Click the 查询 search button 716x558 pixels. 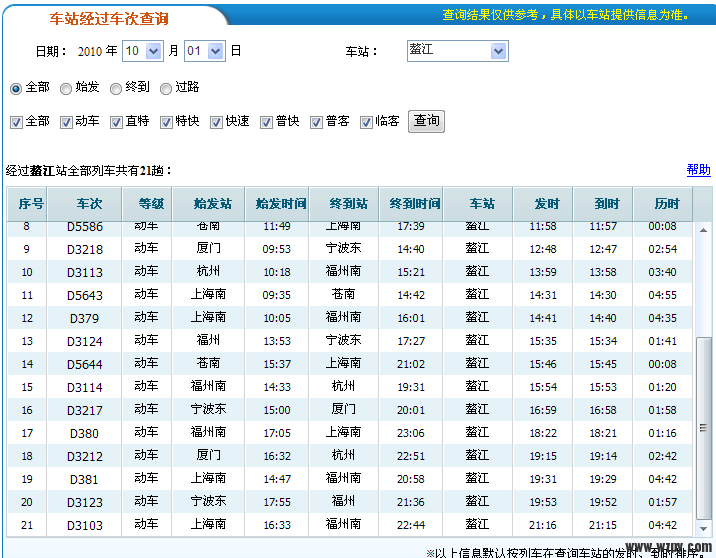click(x=426, y=121)
